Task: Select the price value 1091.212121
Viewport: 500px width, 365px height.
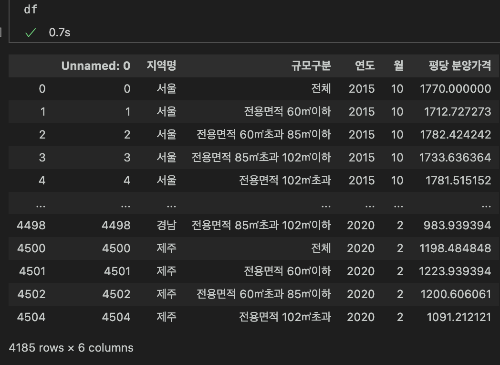Action: 459,317
